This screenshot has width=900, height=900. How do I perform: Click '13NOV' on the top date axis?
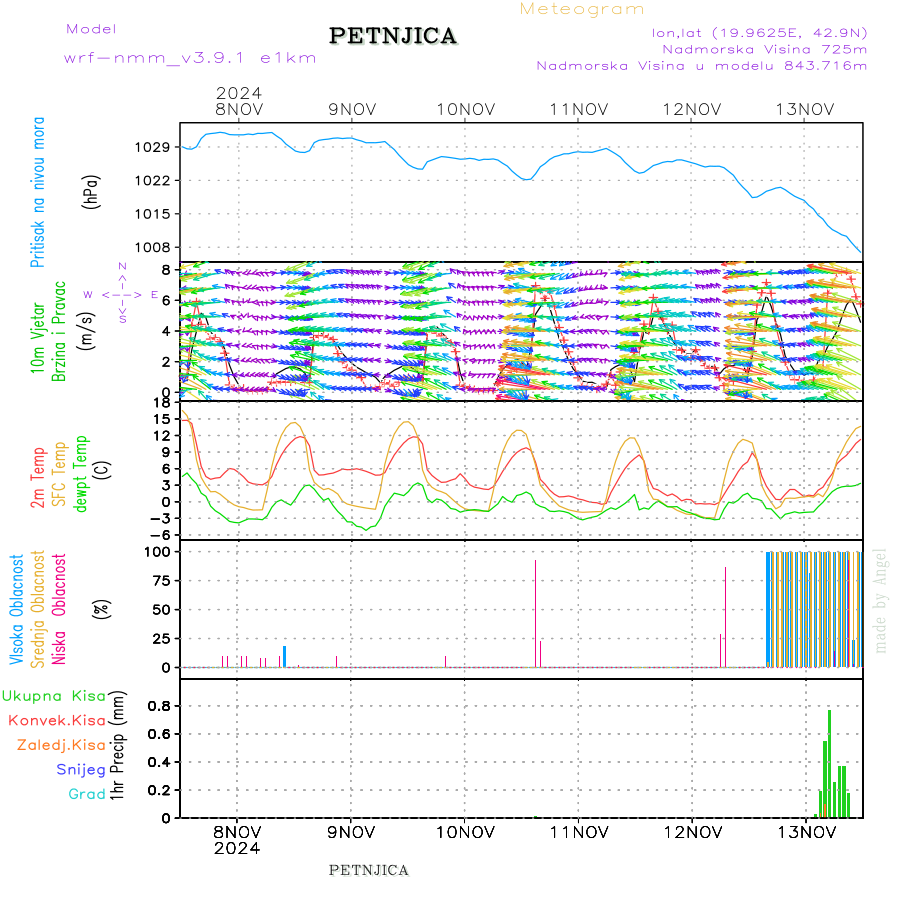pyautogui.click(x=805, y=110)
